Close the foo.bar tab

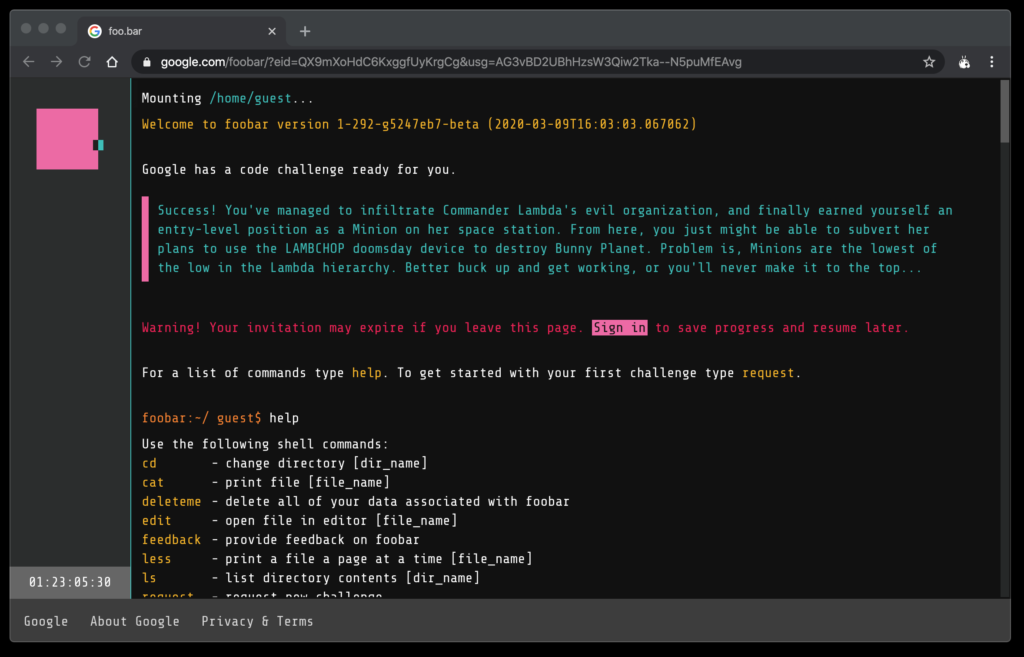[x=272, y=31]
